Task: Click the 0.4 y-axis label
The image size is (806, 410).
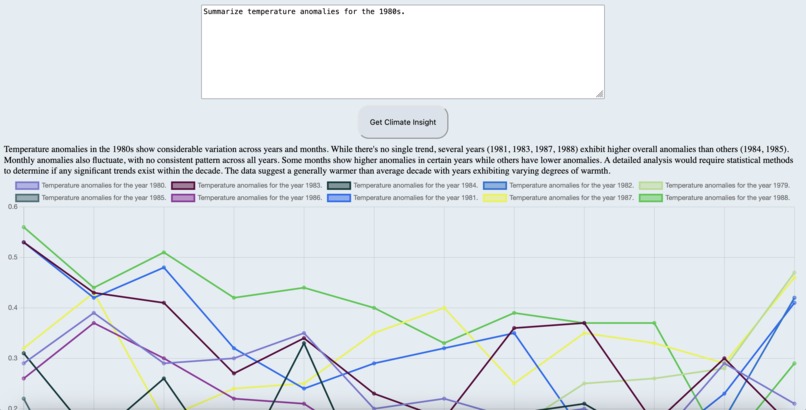Action: (x=12, y=308)
